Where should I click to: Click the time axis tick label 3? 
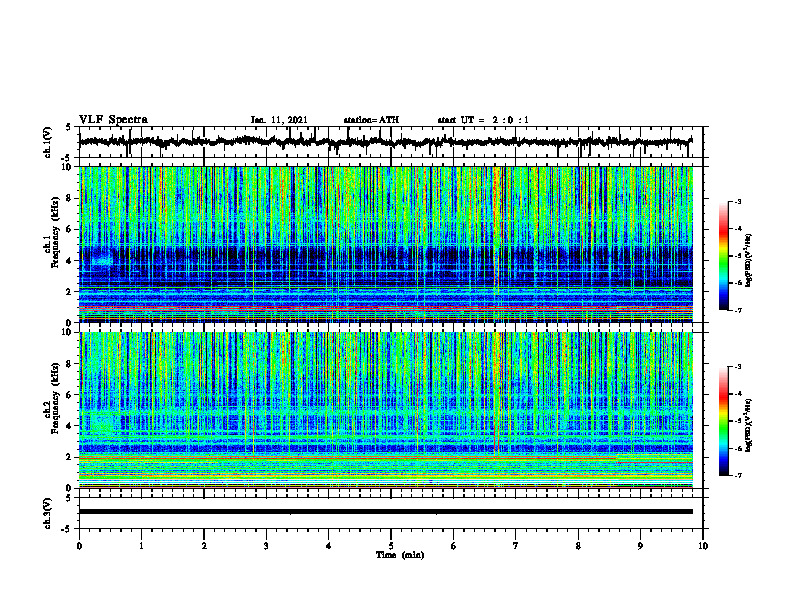(266, 546)
